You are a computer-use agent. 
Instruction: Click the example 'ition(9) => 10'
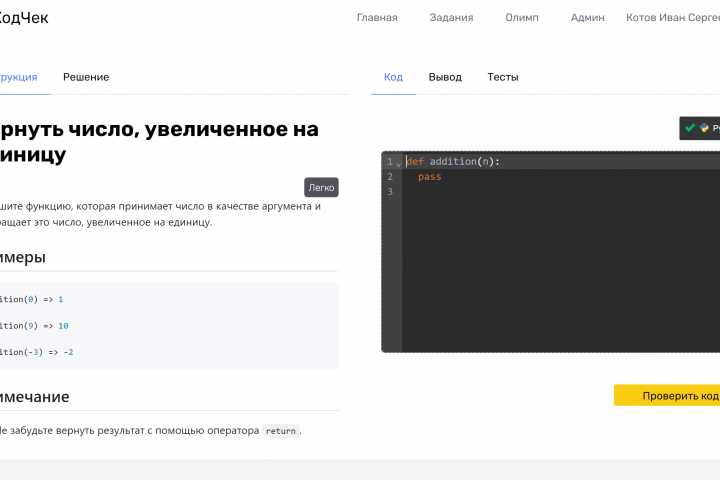click(x=34, y=326)
